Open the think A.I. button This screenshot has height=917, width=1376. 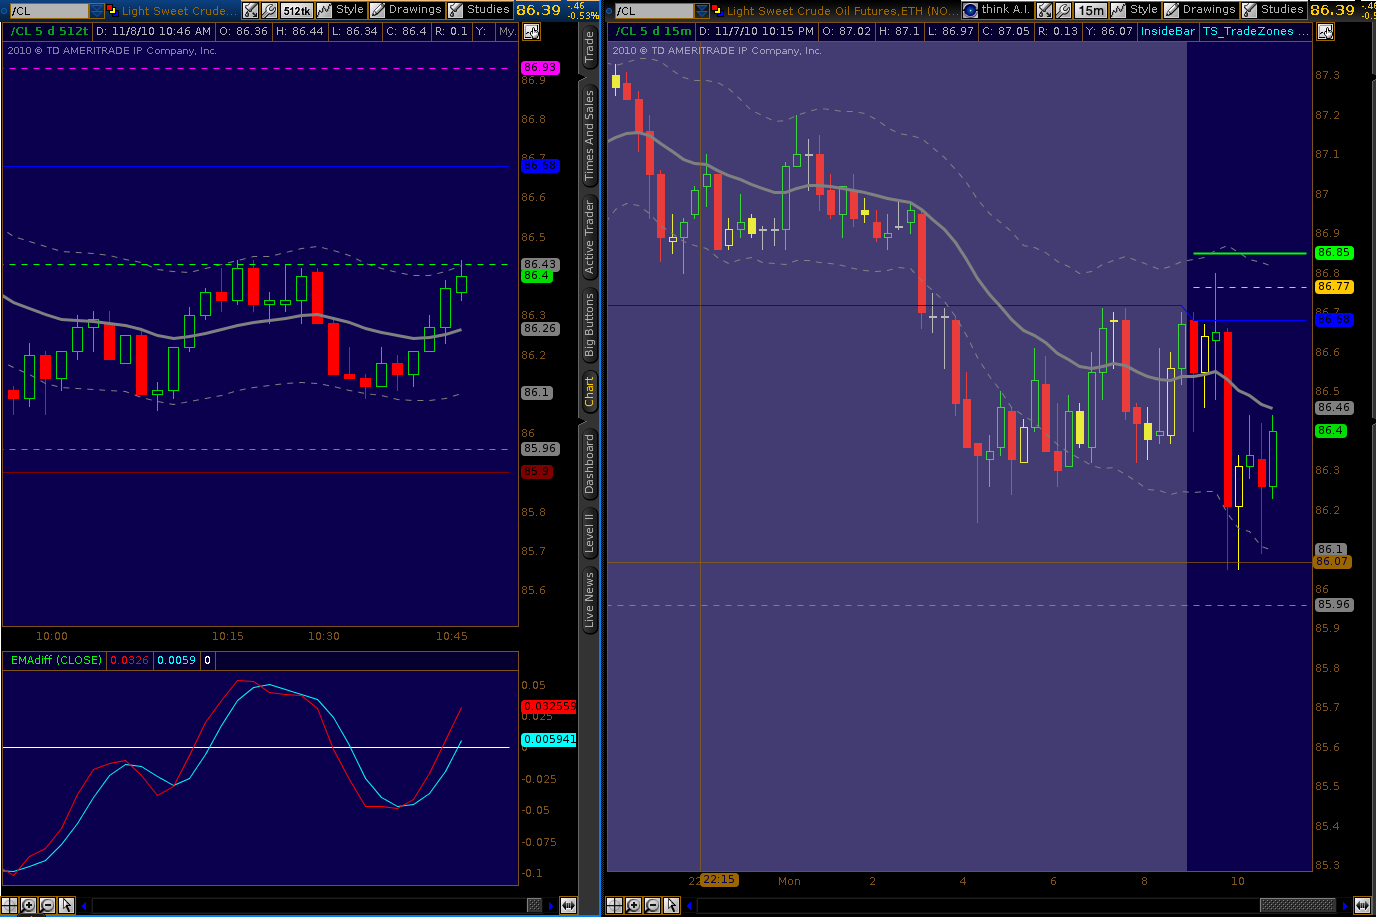(x=996, y=10)
